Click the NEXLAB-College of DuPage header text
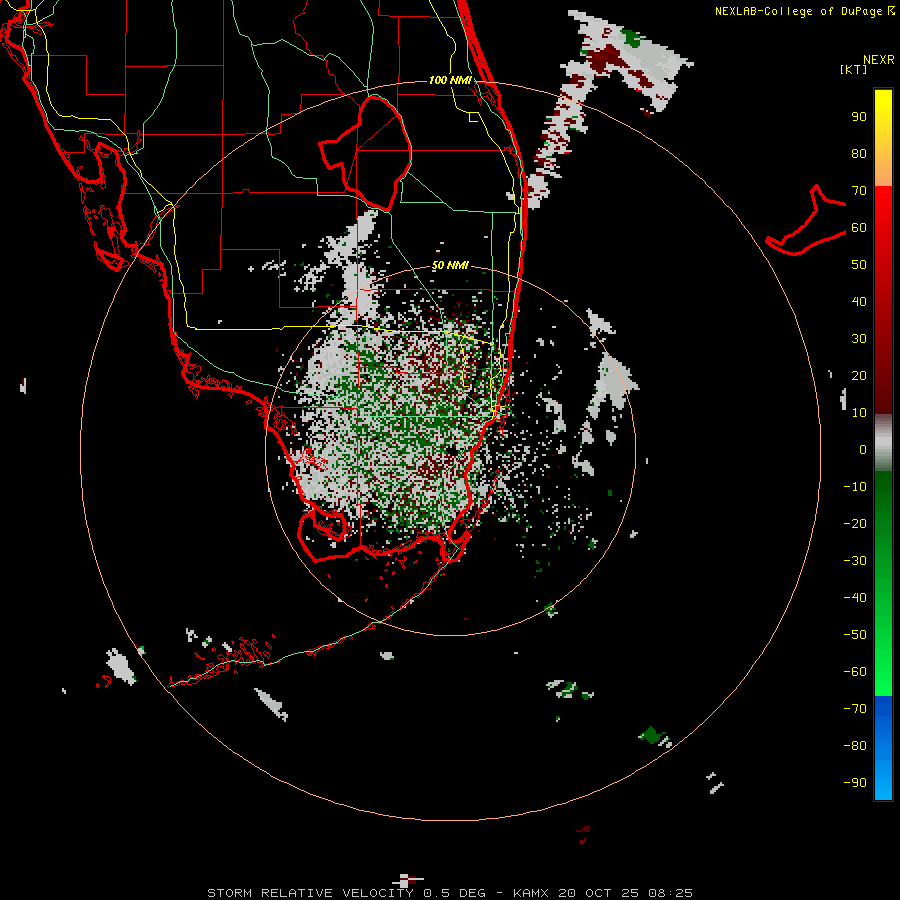Image resolution: width=900 pixels, height=900 pixels. (804, 11)
